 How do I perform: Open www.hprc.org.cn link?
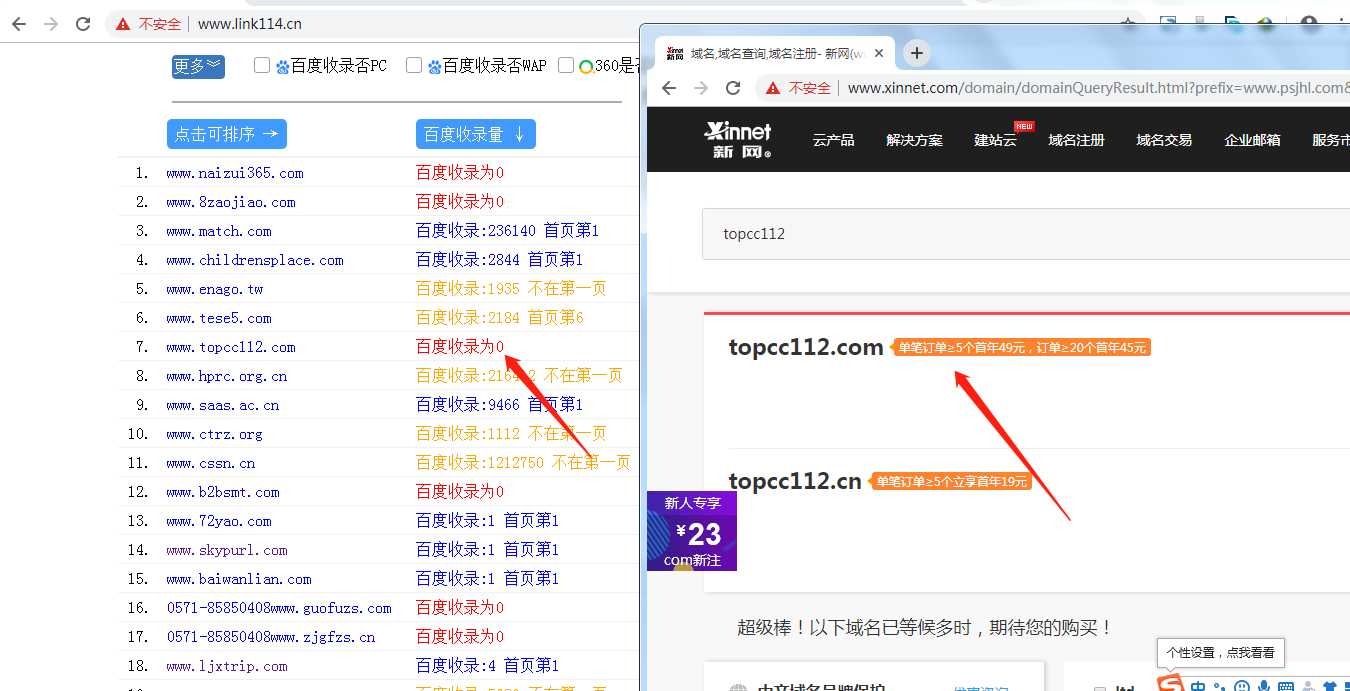(227, 376)
